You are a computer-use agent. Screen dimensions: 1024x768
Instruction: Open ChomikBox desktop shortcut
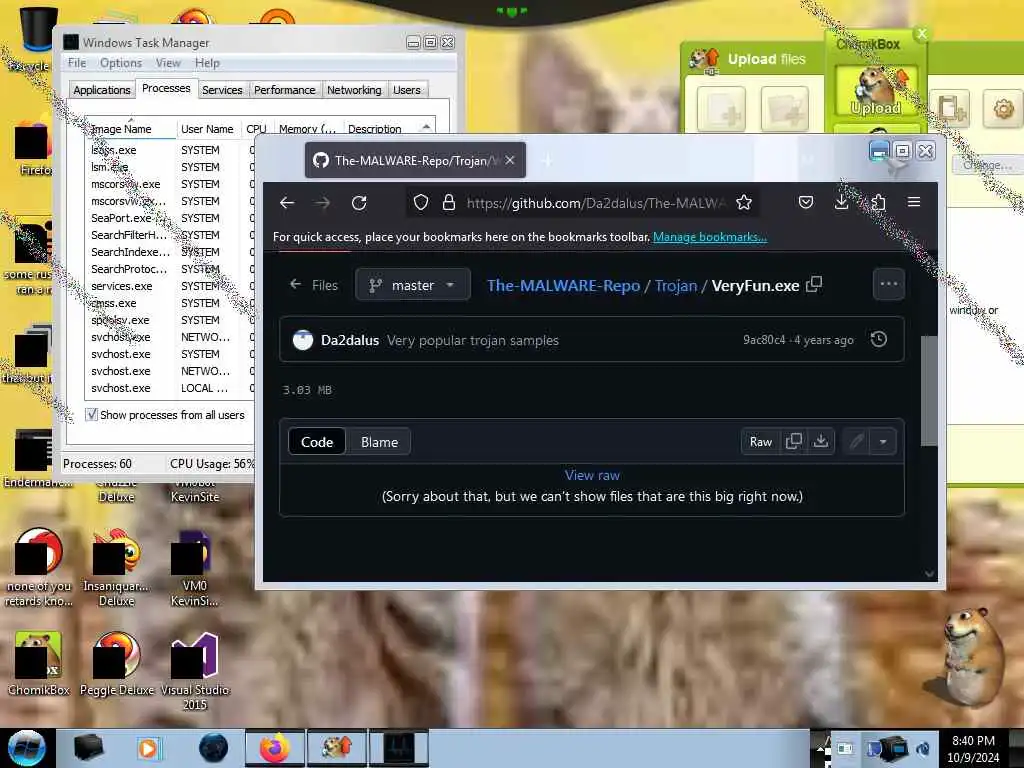point(39,663)
